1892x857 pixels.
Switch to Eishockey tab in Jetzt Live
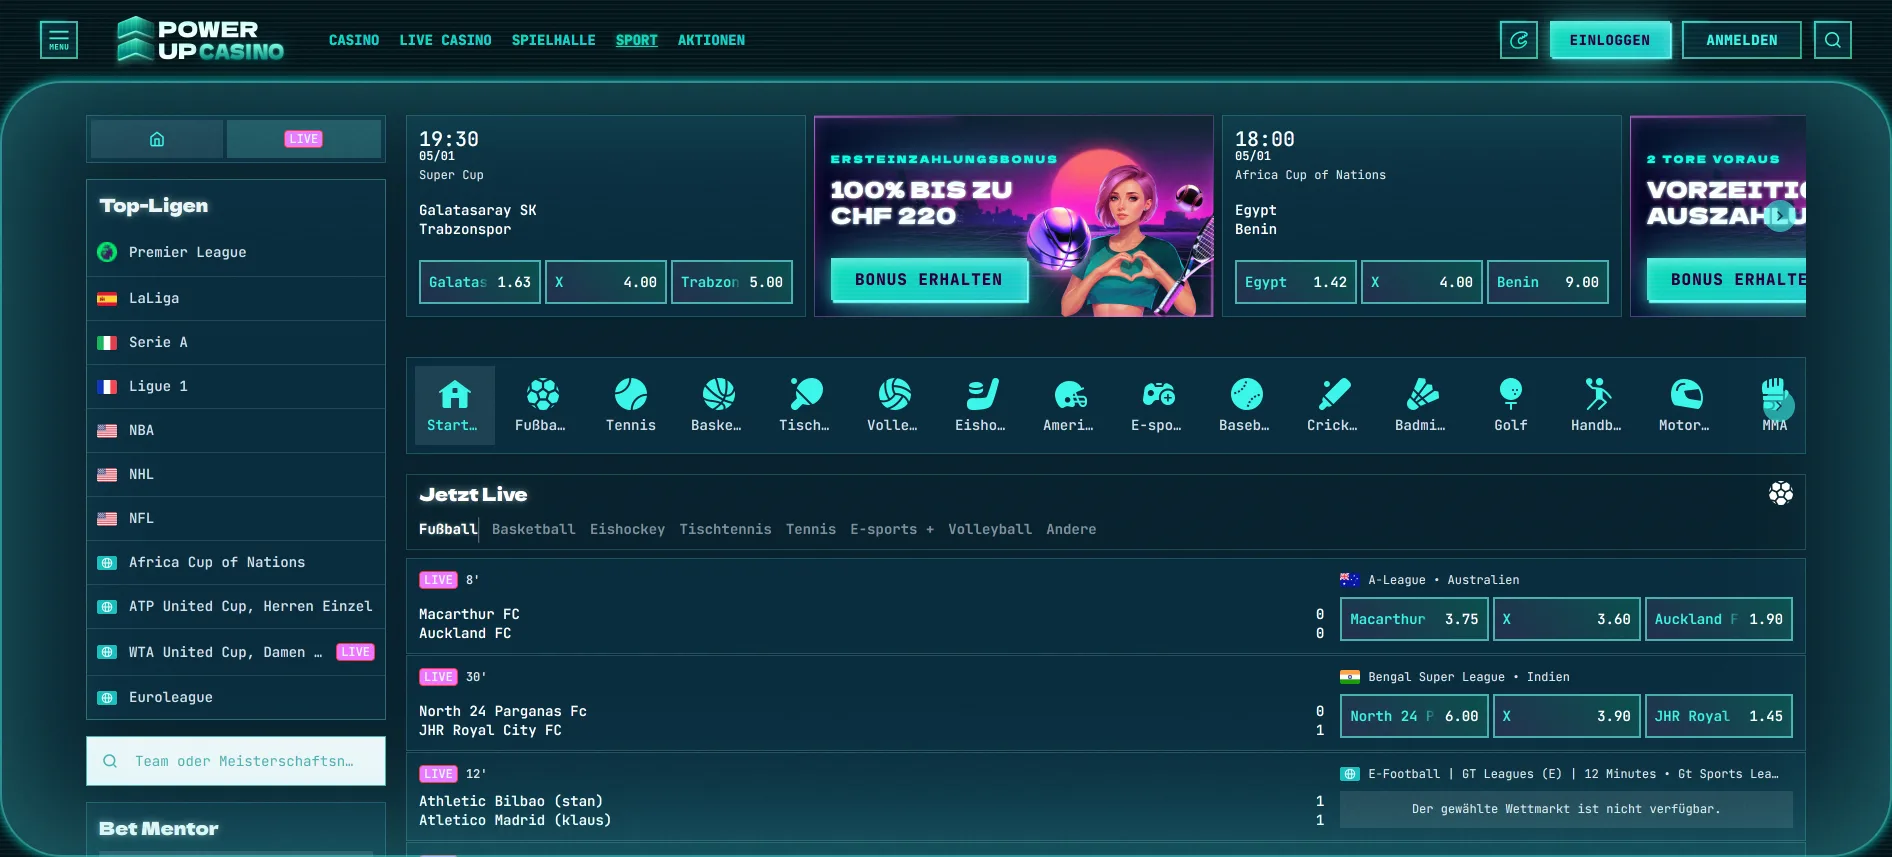627,529
